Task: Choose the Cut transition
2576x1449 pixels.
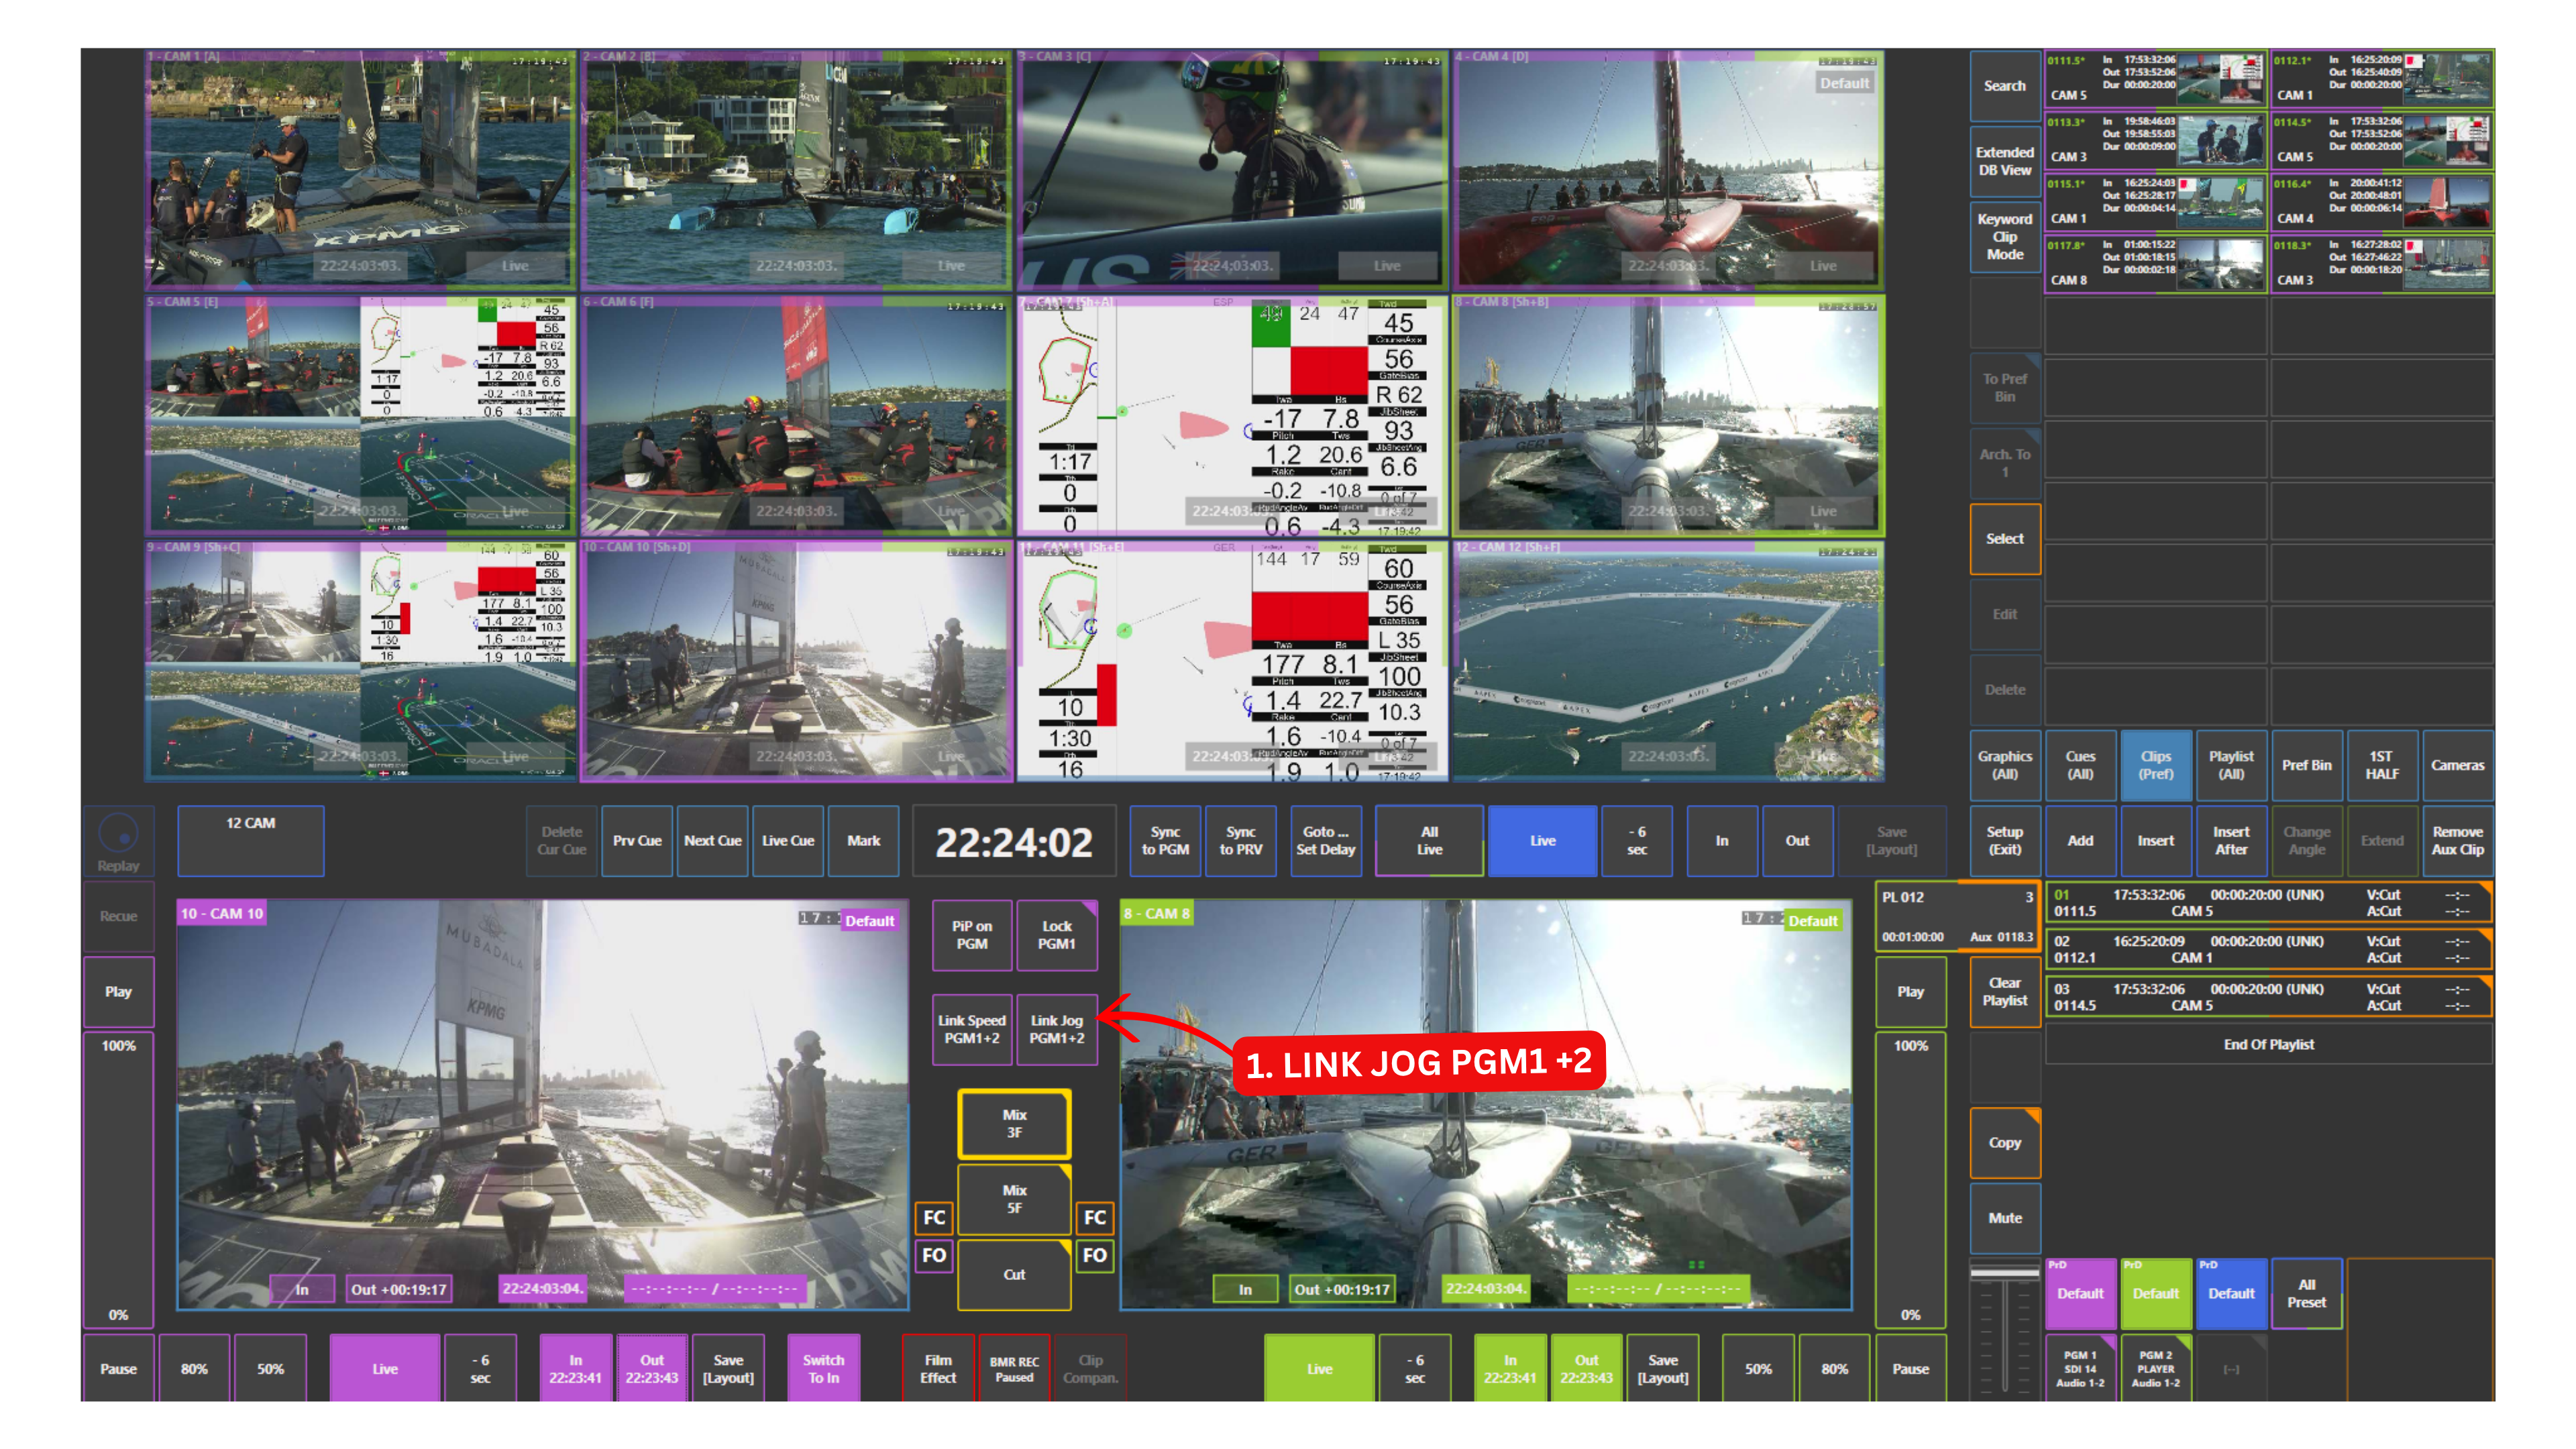Action: (1014, 1274)
